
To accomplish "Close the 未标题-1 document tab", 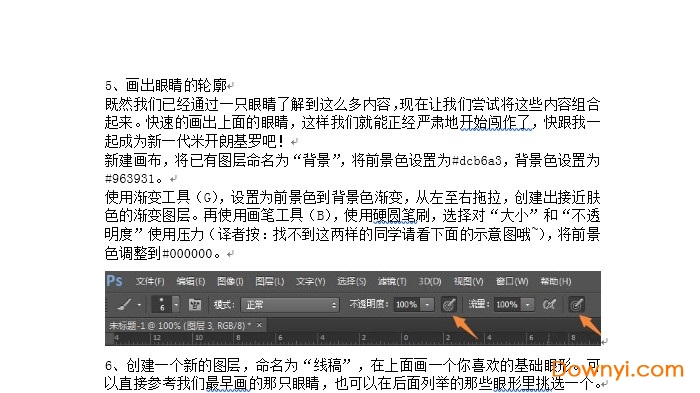I will coord(259,325).
